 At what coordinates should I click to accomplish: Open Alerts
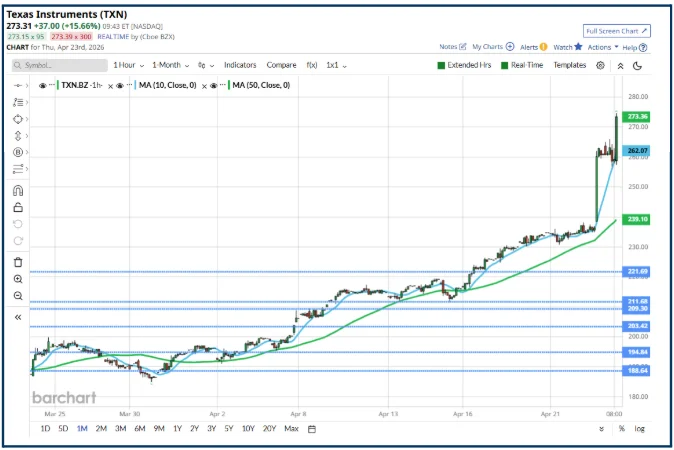pos(533,47)
